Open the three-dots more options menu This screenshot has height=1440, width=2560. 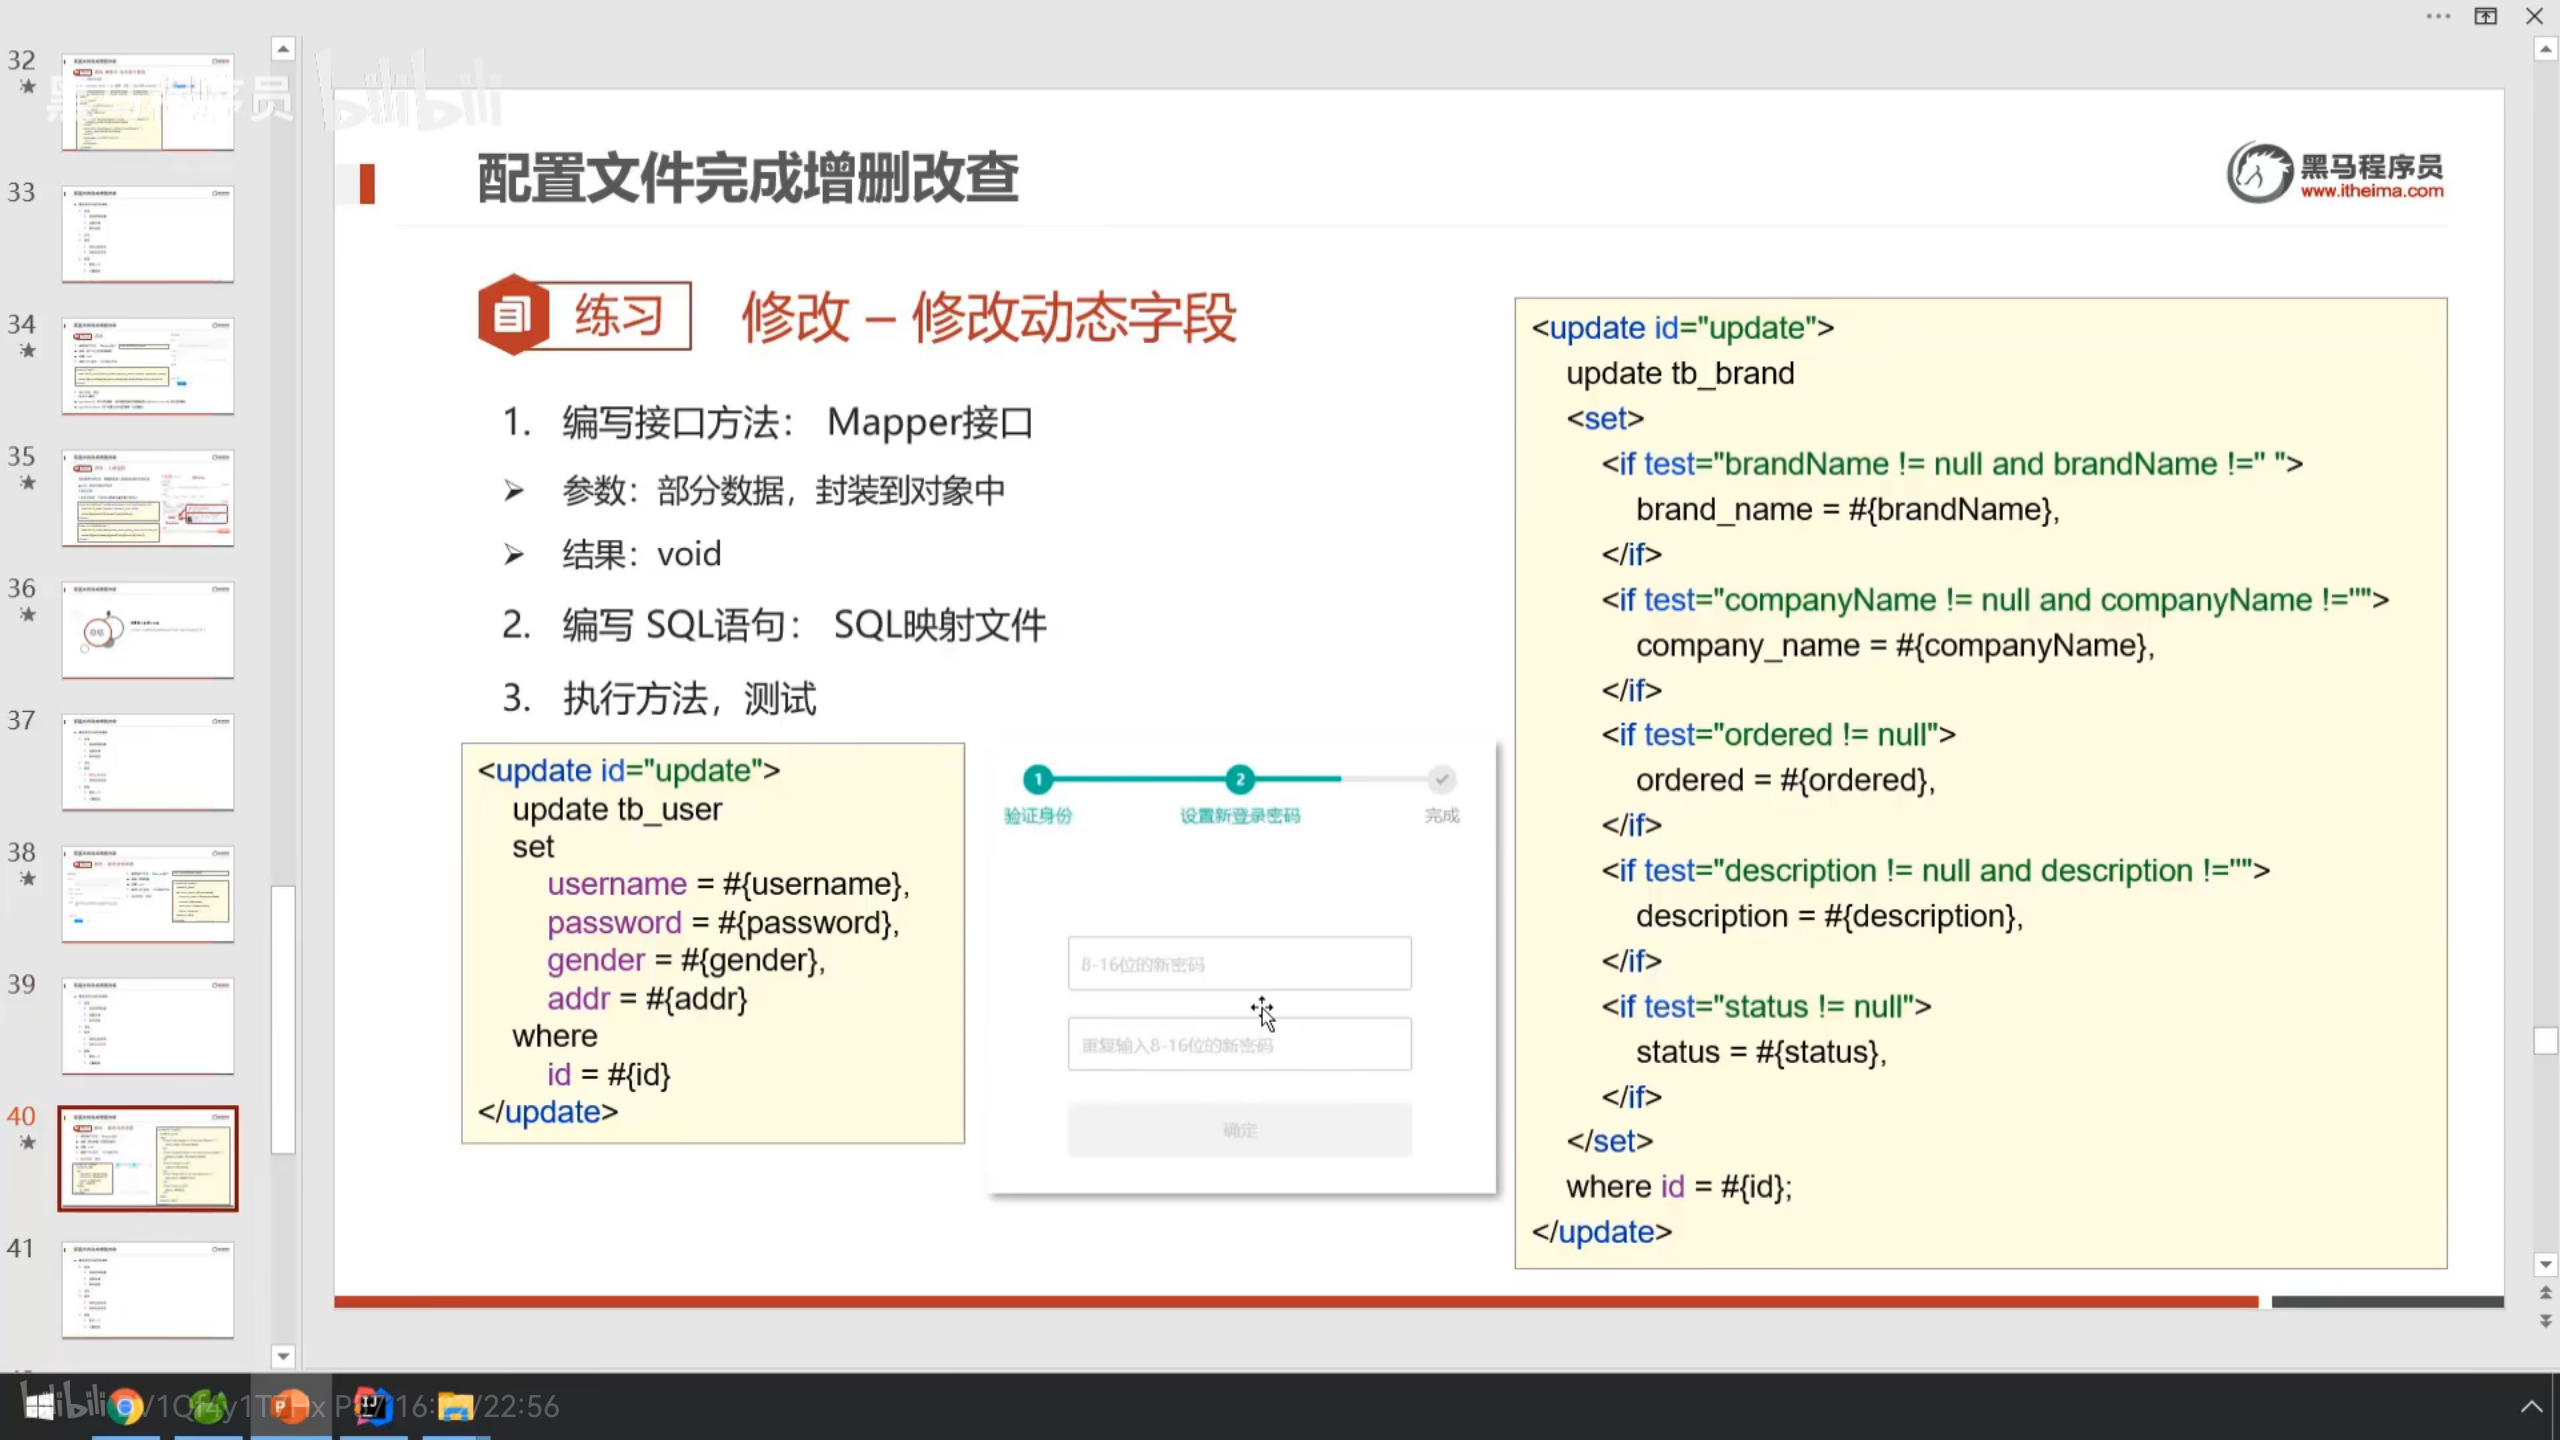point(2438,16)
